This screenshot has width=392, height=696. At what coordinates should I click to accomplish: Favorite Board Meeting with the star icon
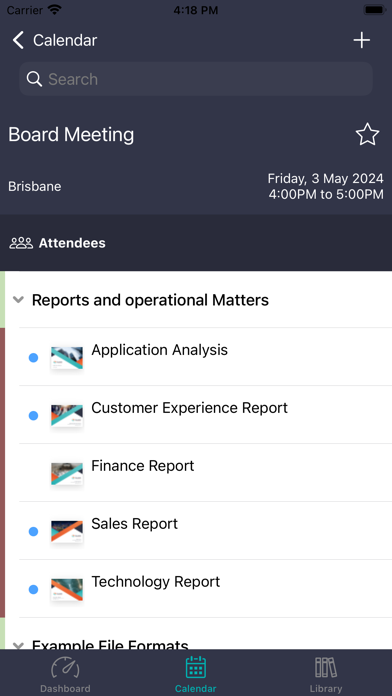tap(367, 134)
